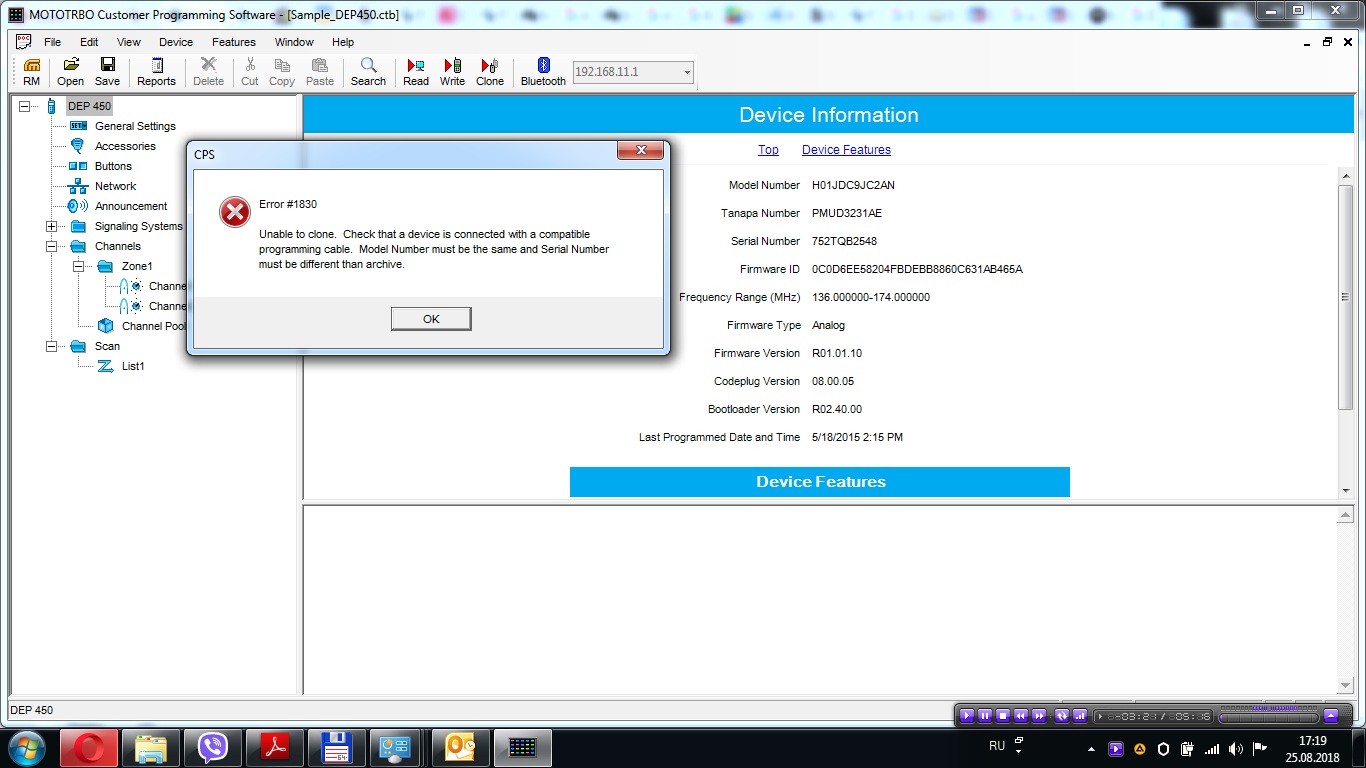Click the Copy toolbar icon
This screenshot has height=768, width=1366.
tap(282, 72)
